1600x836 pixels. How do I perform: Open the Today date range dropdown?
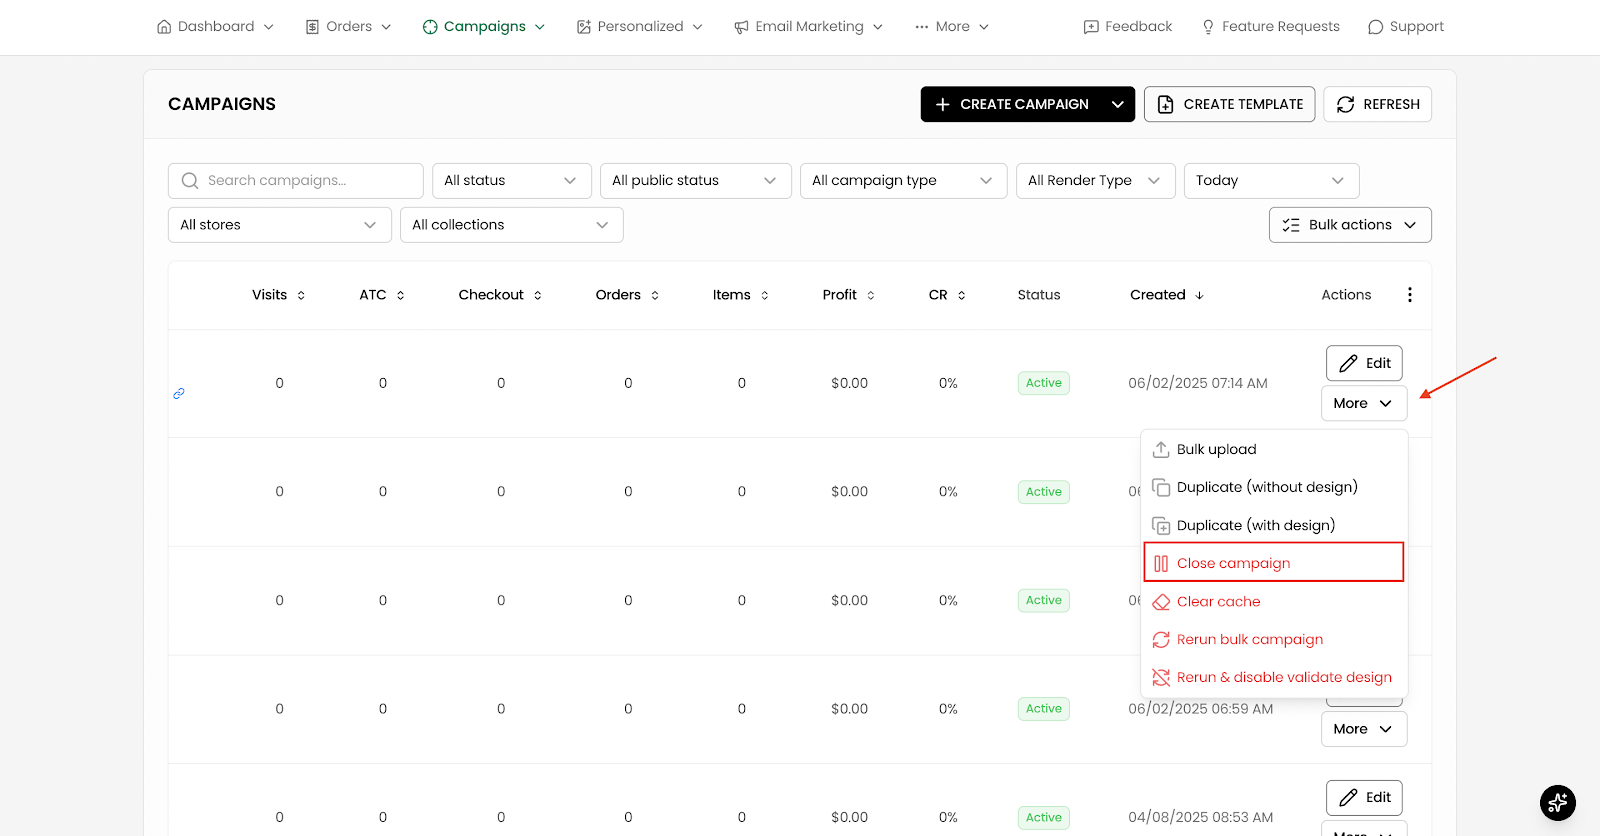point(1271,181)
